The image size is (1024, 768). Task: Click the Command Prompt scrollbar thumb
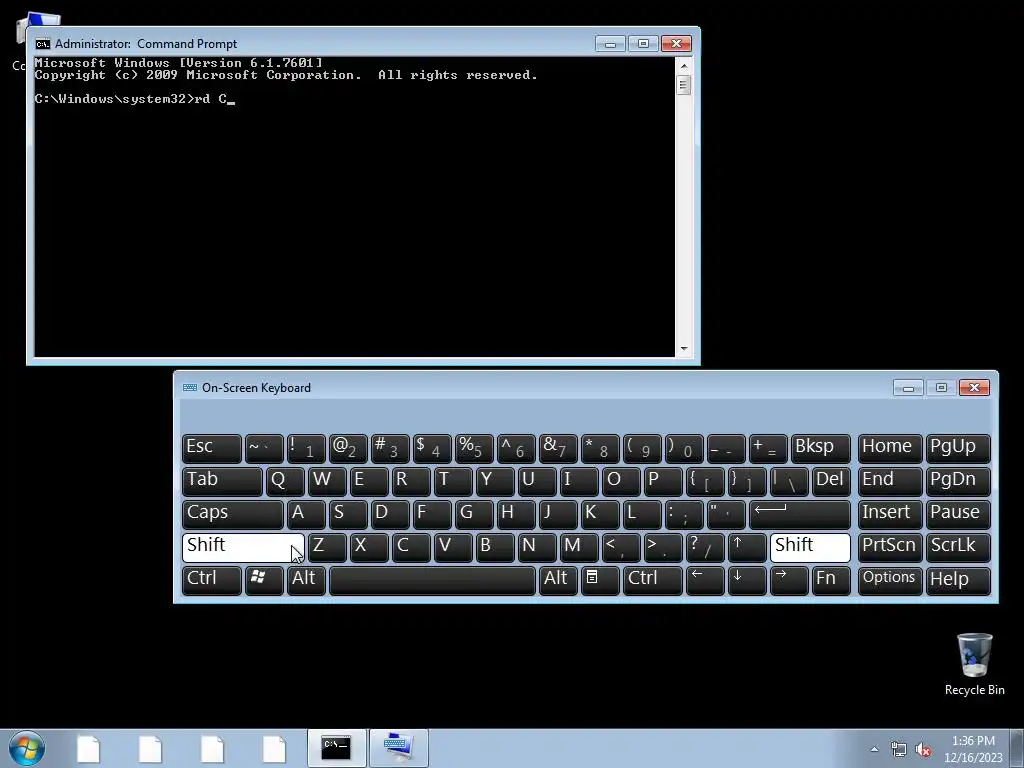coord(684,85)
